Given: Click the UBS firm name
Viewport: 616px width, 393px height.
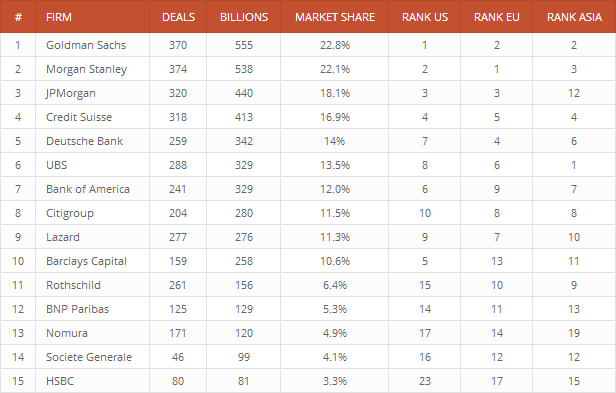Looking at the screenshot, I should (57, 165).
